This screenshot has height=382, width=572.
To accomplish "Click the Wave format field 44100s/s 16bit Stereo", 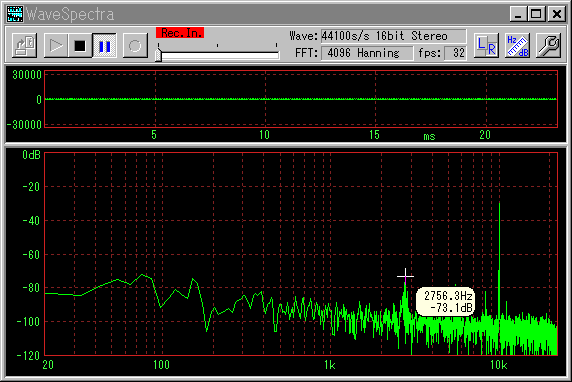I will click(x=394, y=36).
